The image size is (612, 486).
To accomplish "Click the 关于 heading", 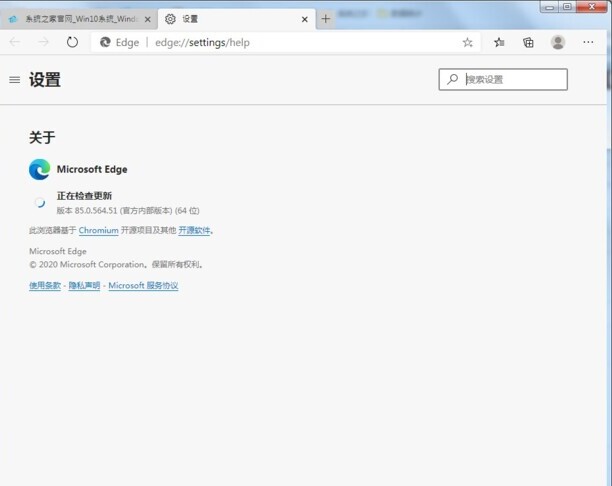I will tap(42, 137).
